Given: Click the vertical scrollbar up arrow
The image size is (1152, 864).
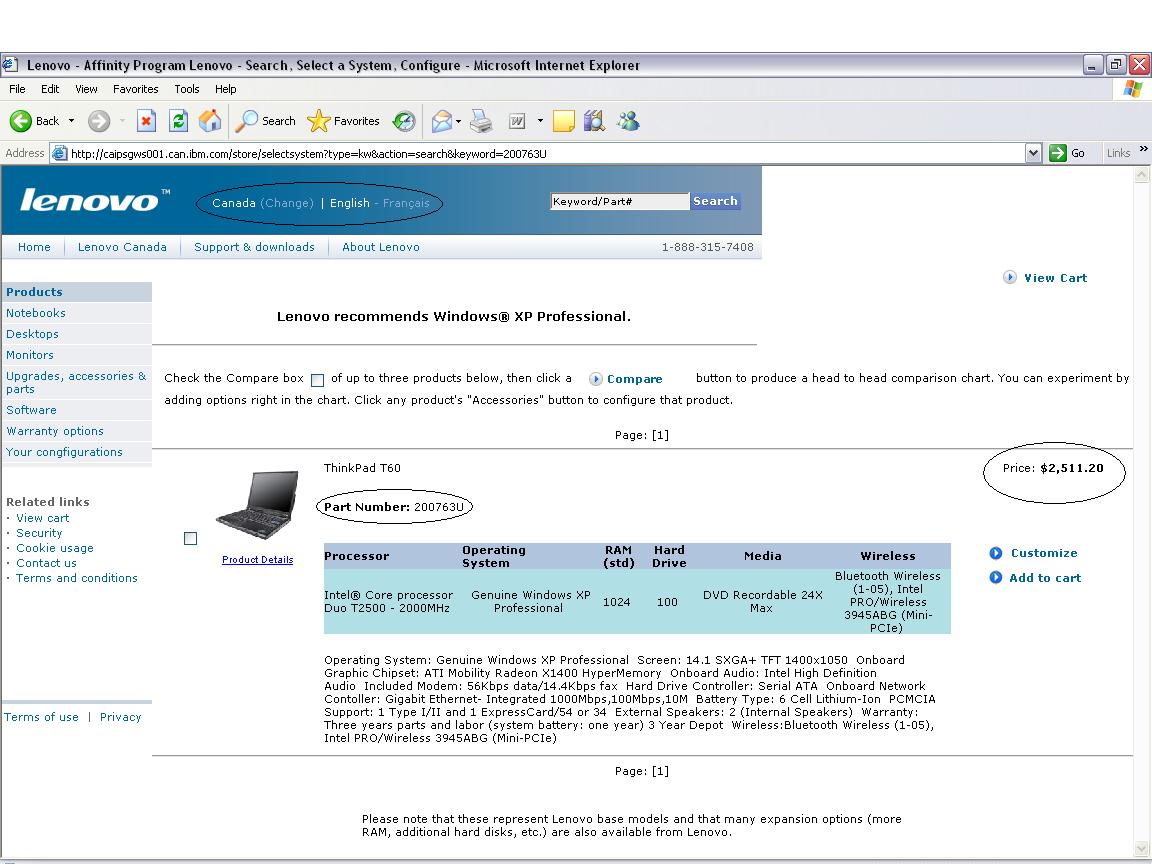Looking at the screenshot, I should coord(1142,175).
